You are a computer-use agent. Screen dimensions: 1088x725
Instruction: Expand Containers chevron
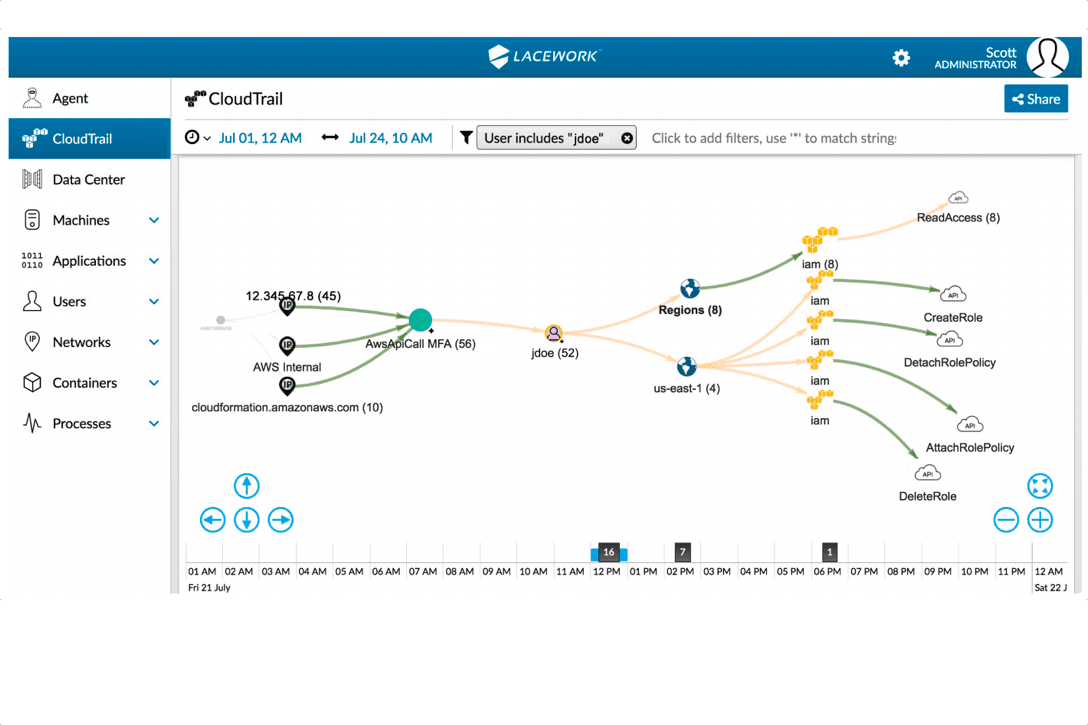point(154,382)
